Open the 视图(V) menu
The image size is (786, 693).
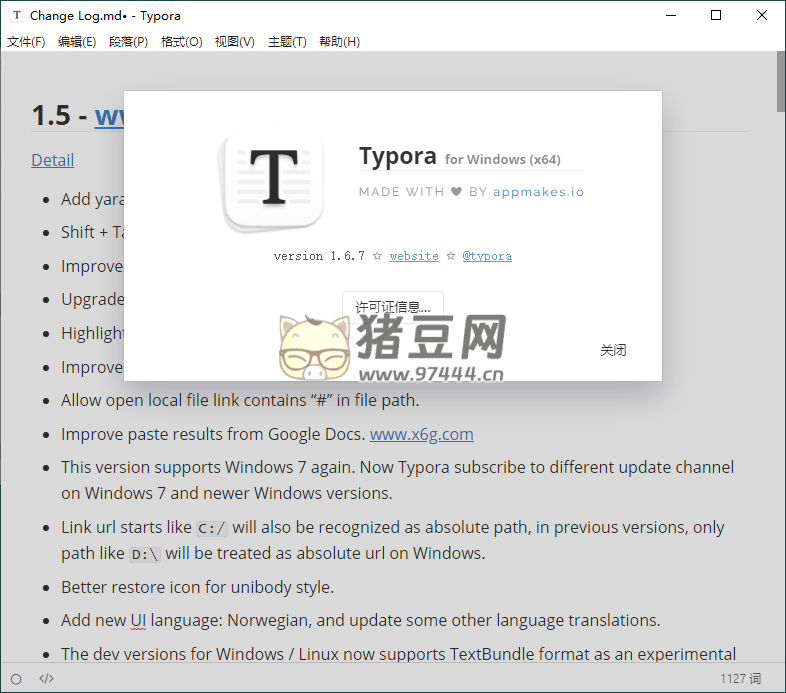click(234, 42)
